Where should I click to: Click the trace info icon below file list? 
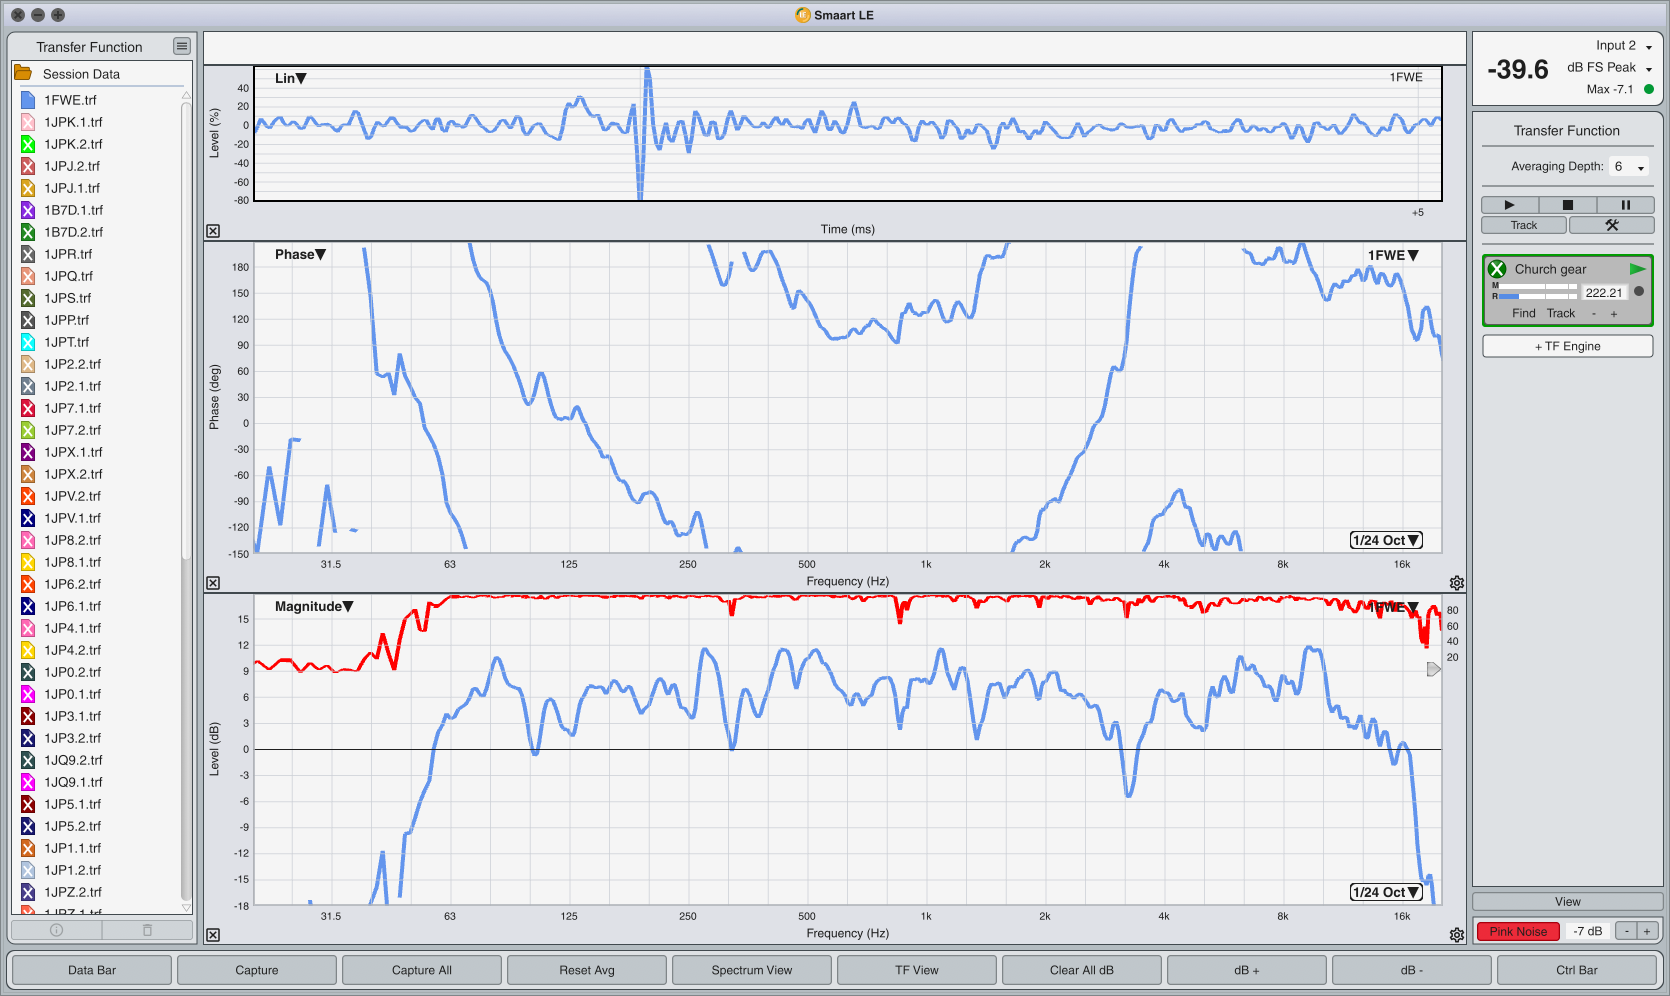click(x=56, y=930)
